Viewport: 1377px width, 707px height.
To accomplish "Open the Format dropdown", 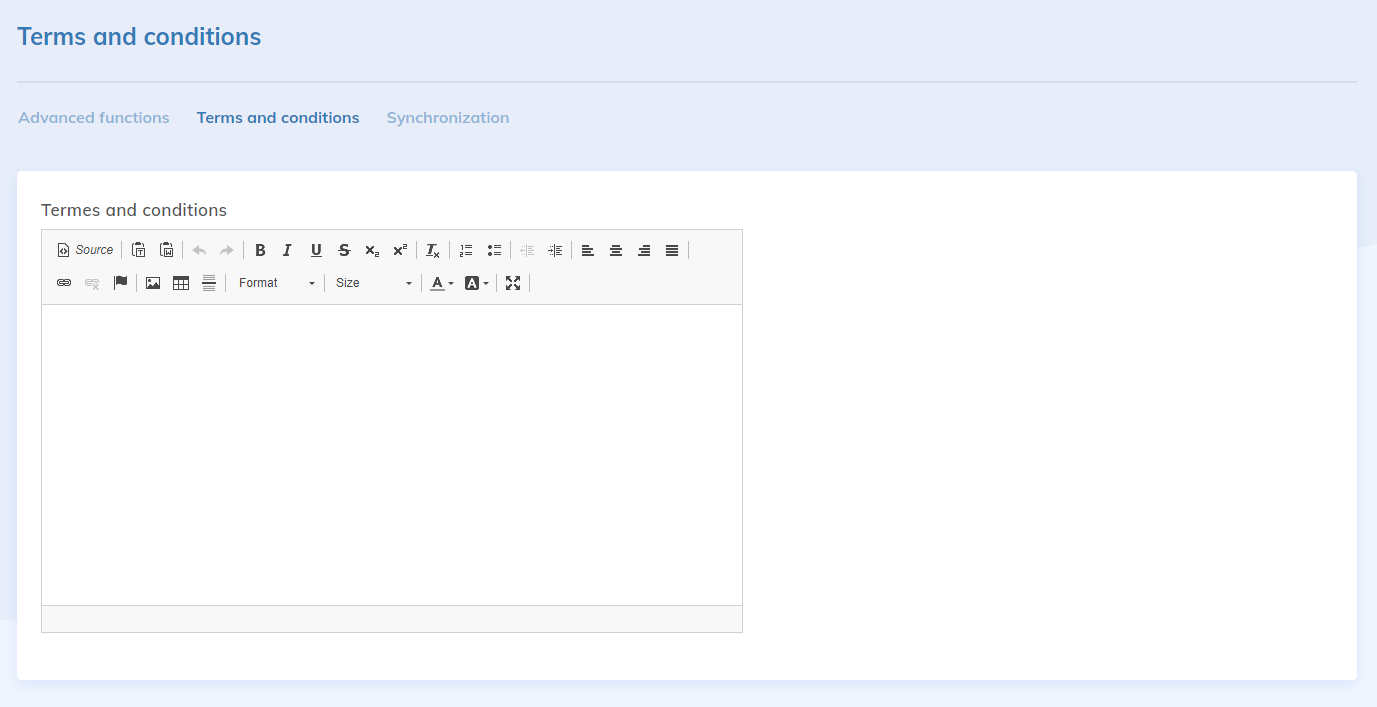I will (276, 283).
